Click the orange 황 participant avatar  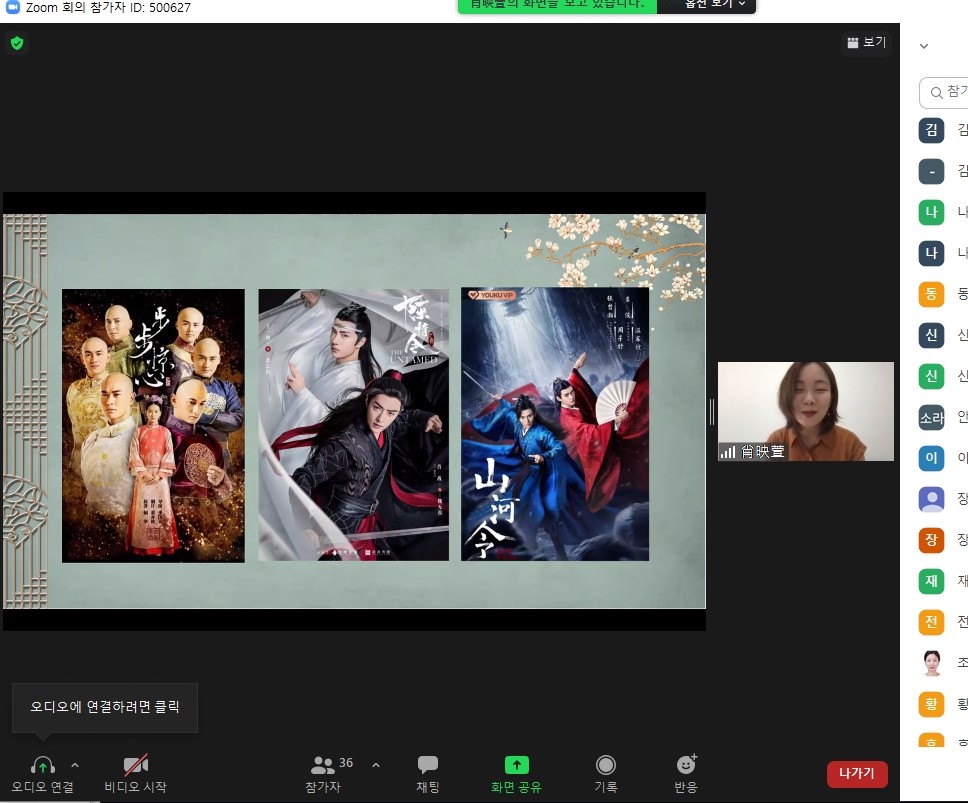point(931,704)
